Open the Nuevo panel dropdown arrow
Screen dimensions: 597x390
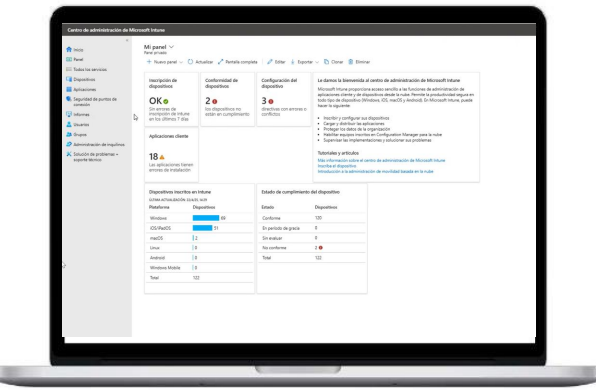click(181, 62)
